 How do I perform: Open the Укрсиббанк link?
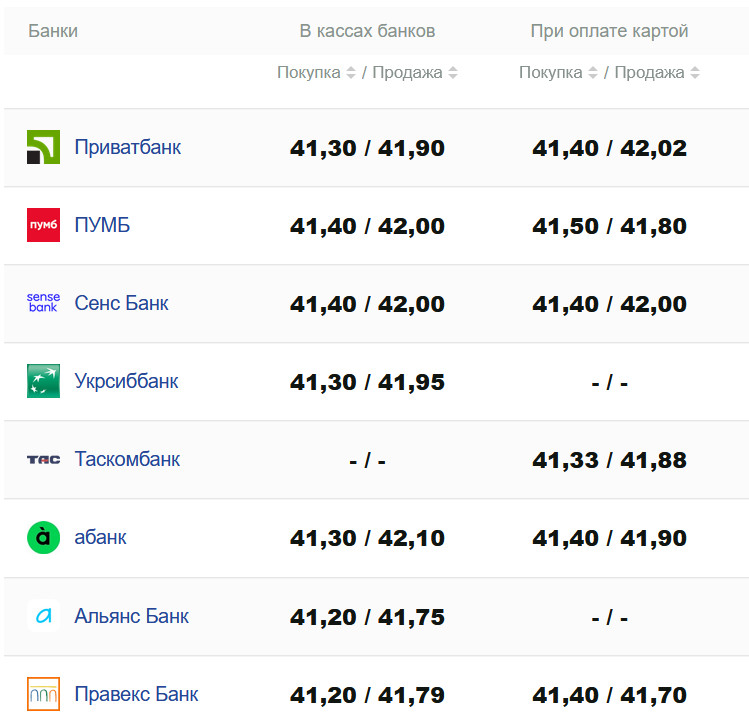(x=126, y=381)
